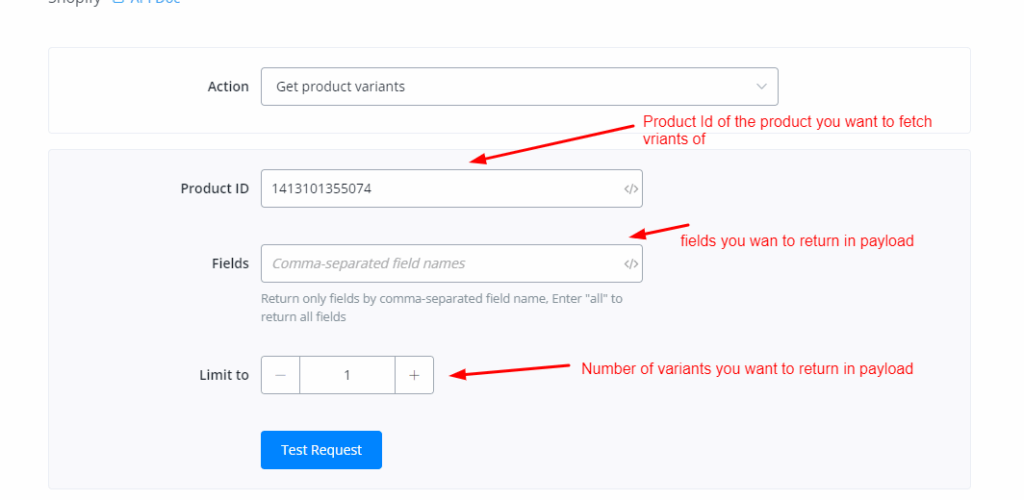Click the red 'fields you wan to return' note

pos(796,241)
